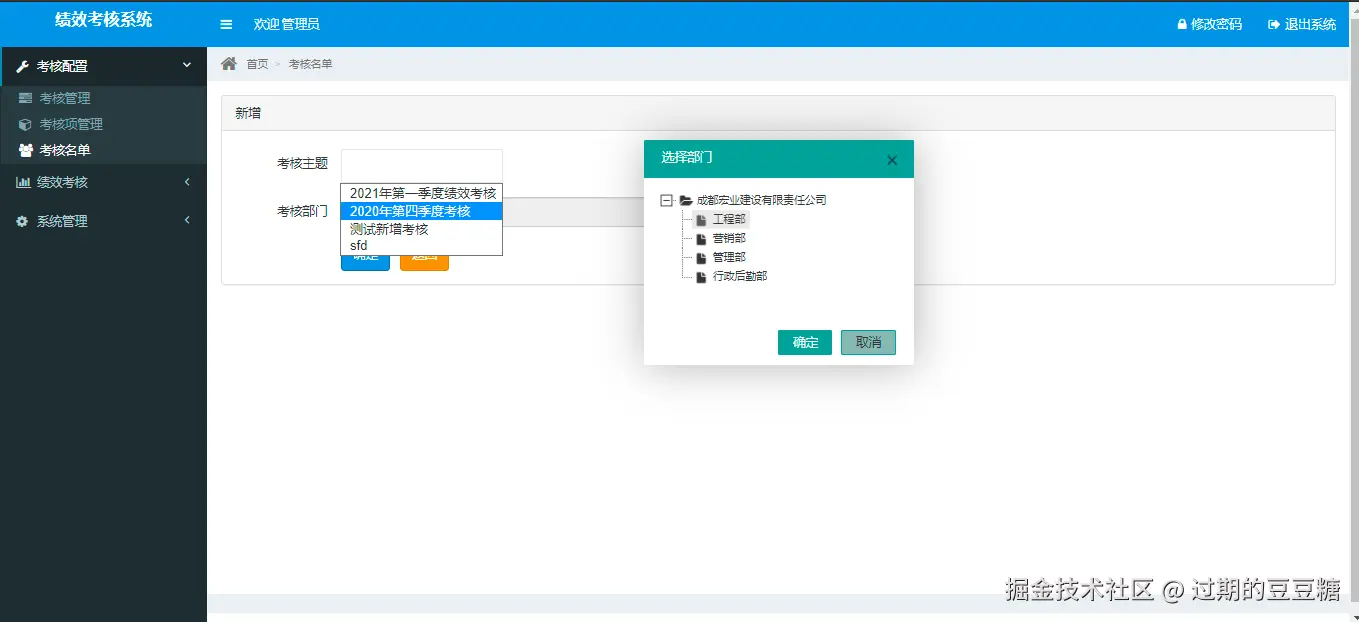Image resolution: width=1359 pixels, height=622 pixels.
Task: Click the home icon in breadcrumb
Action: click(229, 63)
